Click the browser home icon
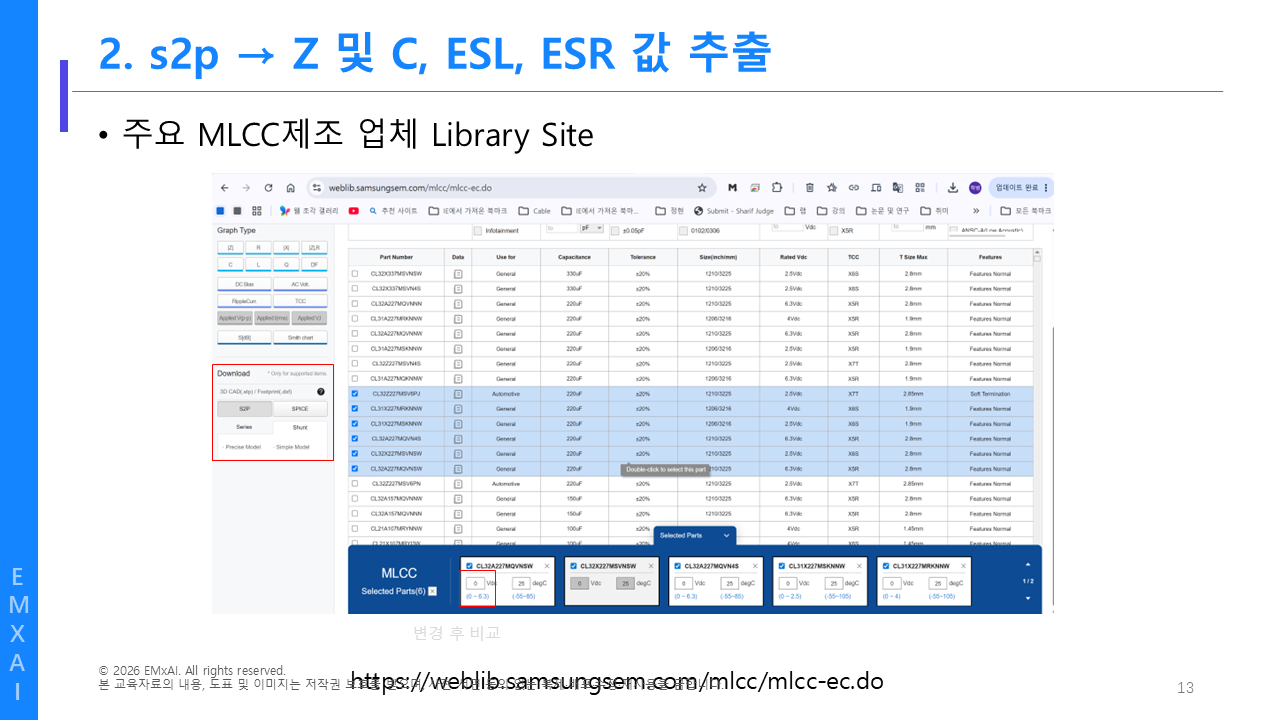 click(x=290, y=188)
